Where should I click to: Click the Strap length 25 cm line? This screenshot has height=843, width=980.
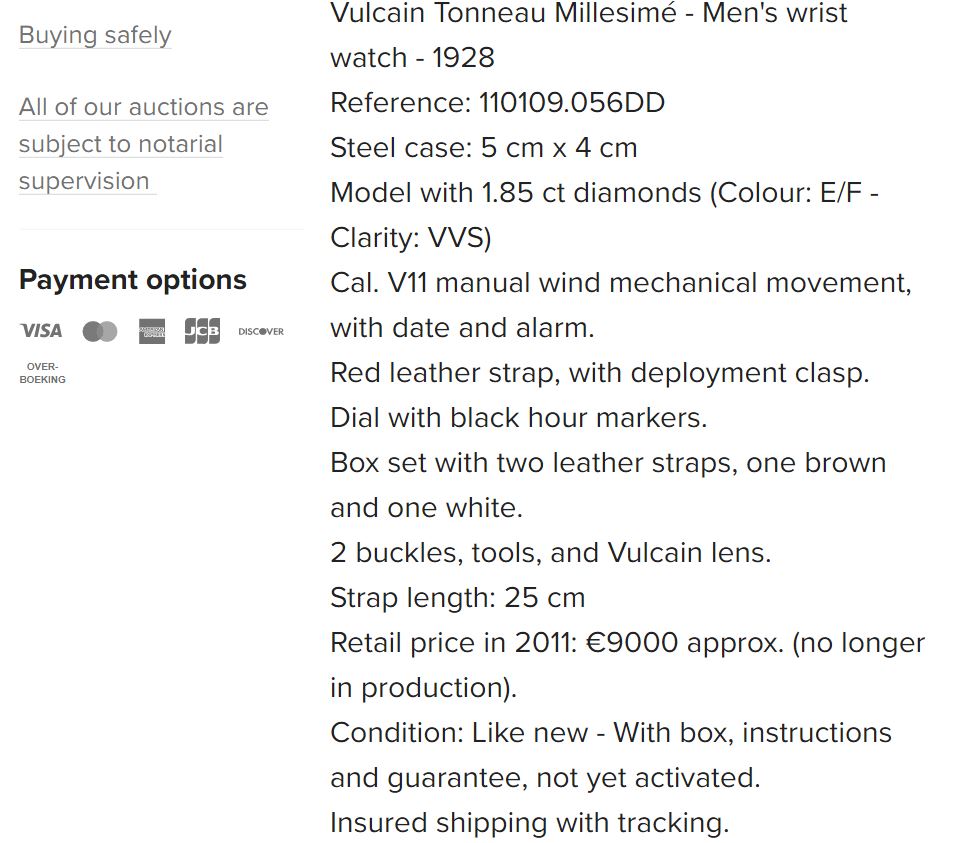tap(457, 598)
